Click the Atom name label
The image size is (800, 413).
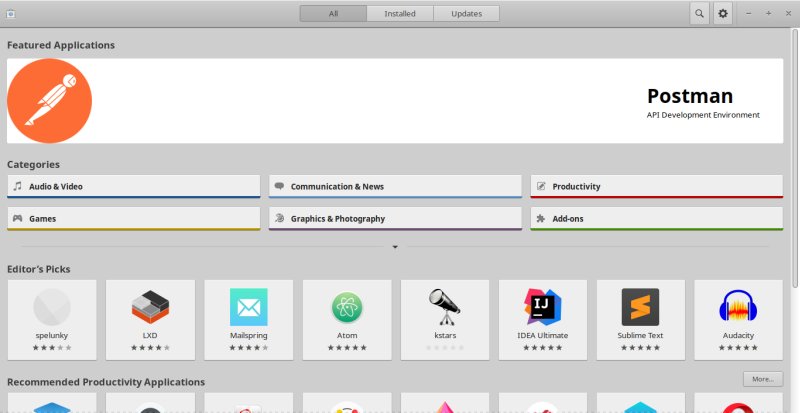[x=347, y=335]
